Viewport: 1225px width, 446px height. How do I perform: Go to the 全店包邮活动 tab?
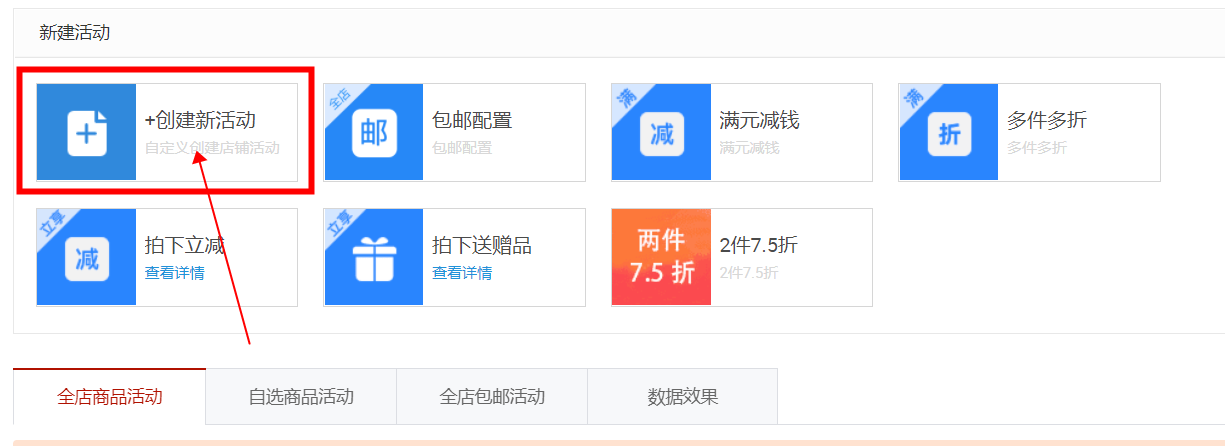(492, 397)
